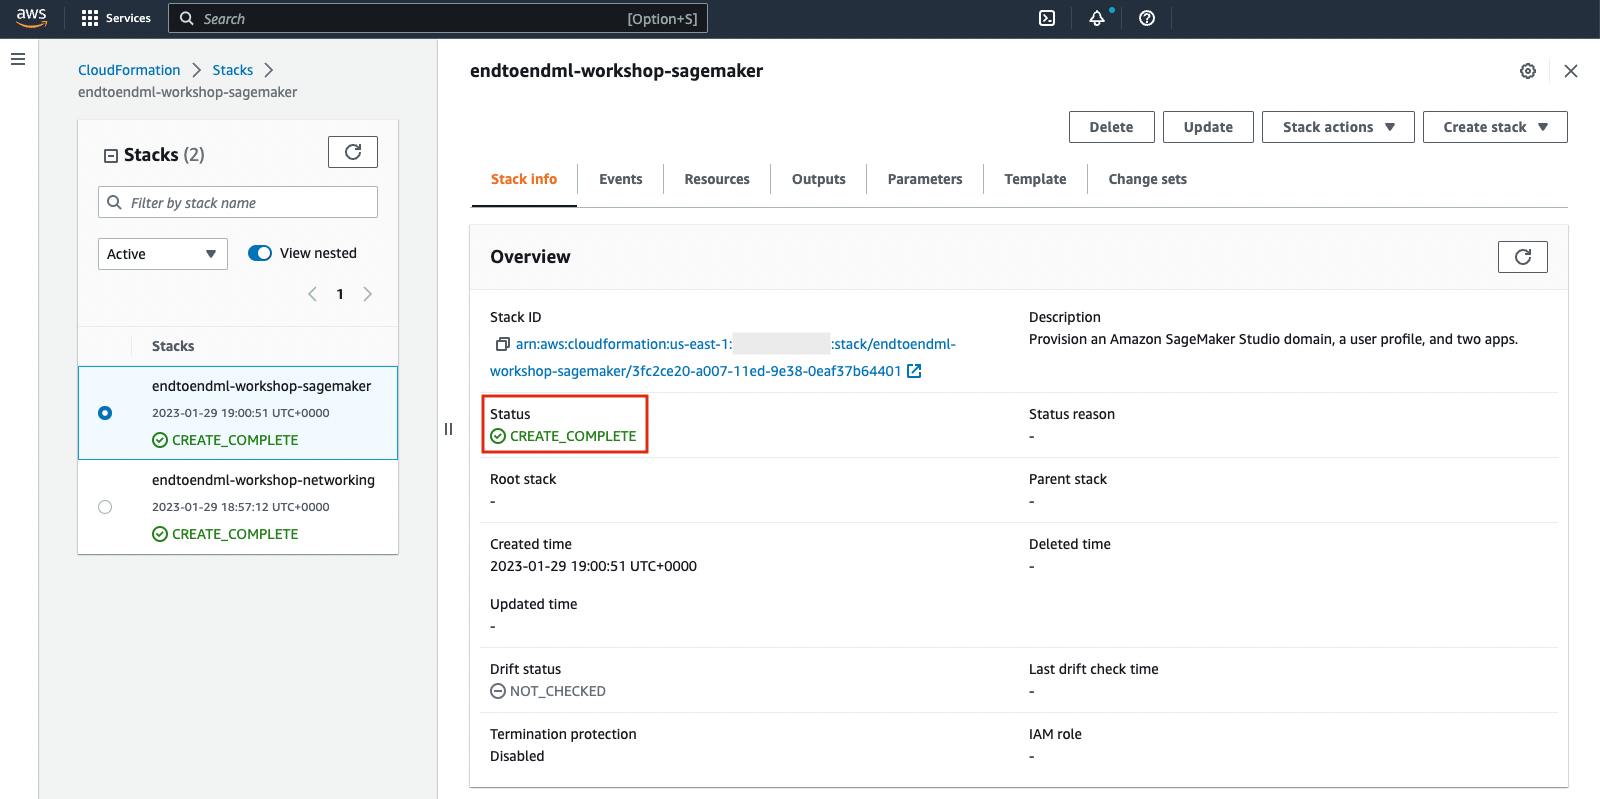This screenshot has width=1600, height=799.
Task: Select the endtoendml-workshop-sagemaker stack radio
Action: point(105,413)
